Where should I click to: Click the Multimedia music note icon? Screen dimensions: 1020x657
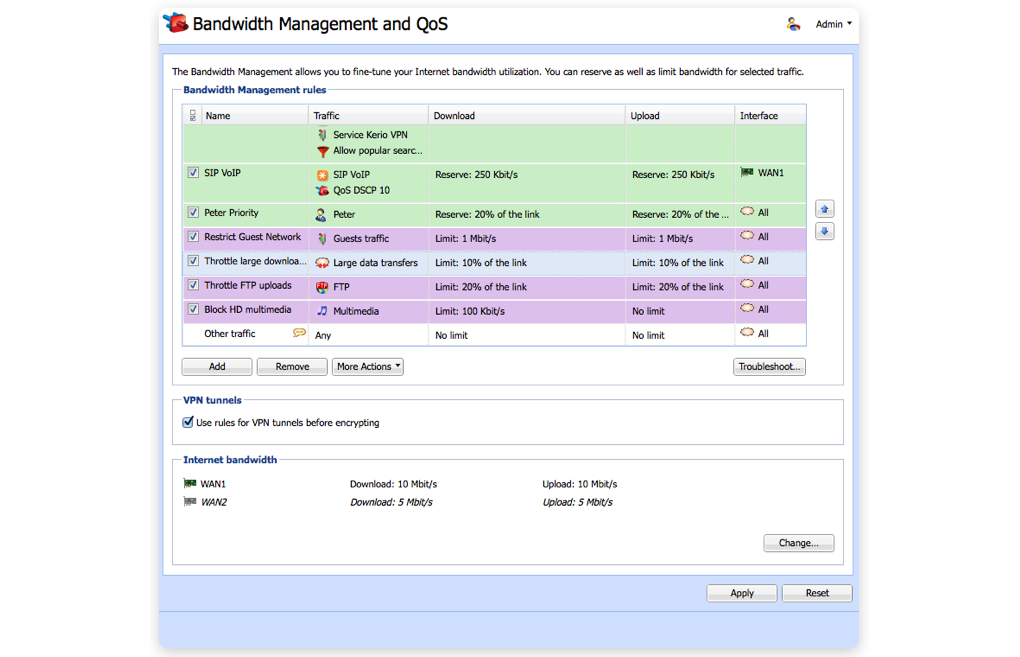322,311
